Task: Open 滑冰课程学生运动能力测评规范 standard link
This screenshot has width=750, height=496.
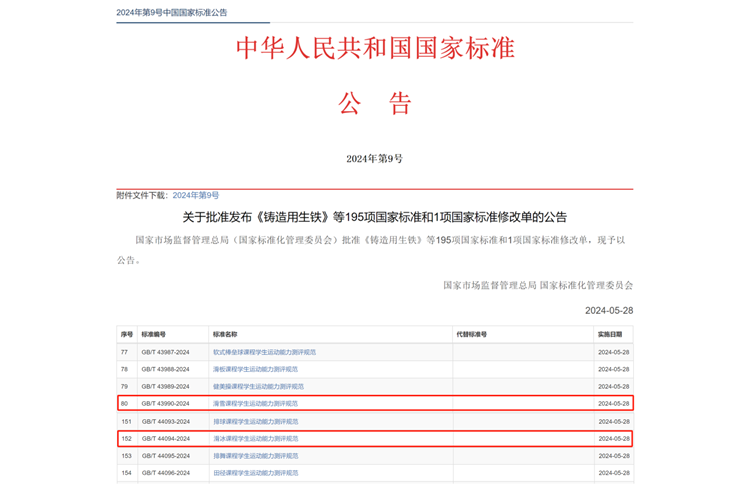Action: [255, 438]
